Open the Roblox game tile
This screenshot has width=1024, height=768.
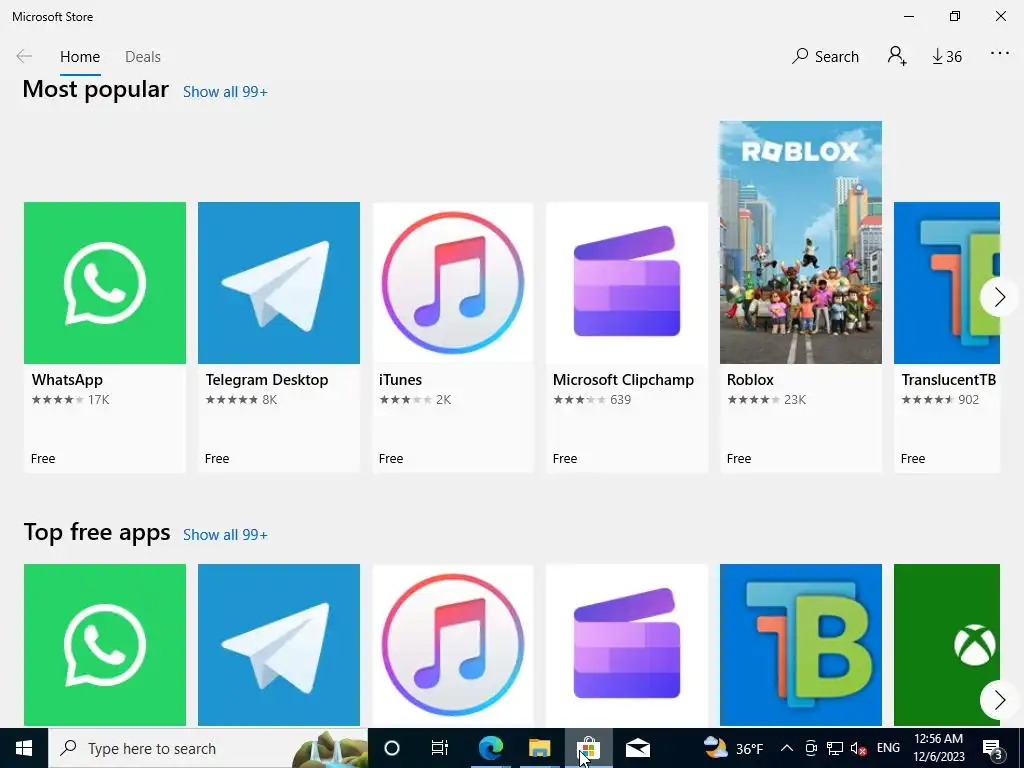point(801,297)
